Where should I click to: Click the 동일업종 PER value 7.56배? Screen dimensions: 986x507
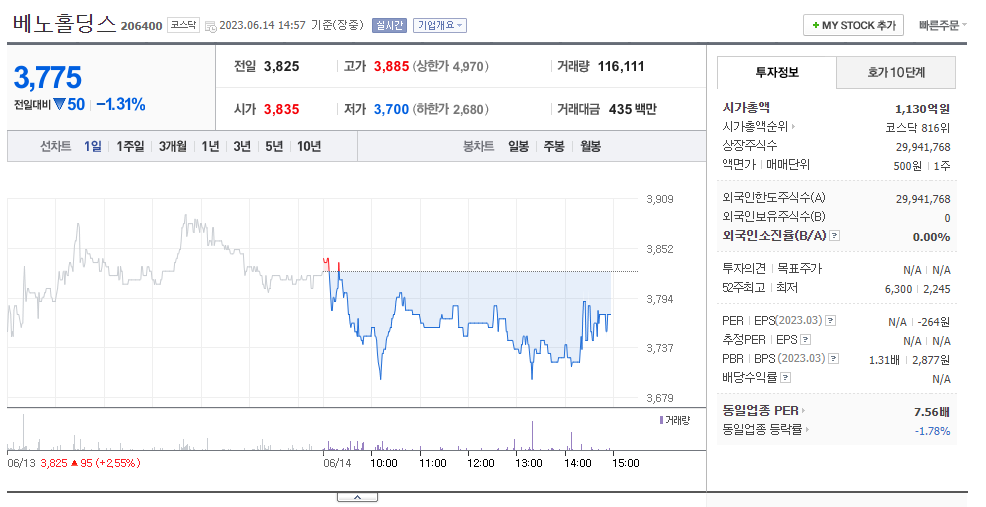point(932,412)
